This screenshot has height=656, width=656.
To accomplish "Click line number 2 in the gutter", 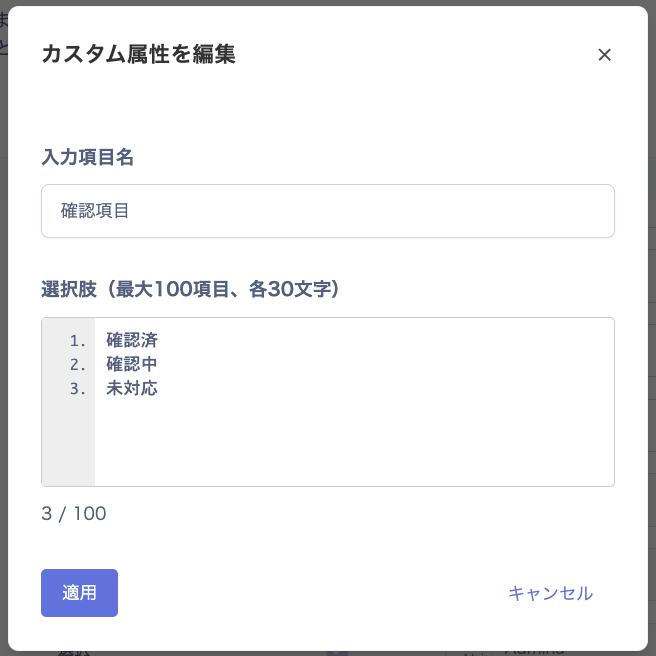I will (79, 364).
